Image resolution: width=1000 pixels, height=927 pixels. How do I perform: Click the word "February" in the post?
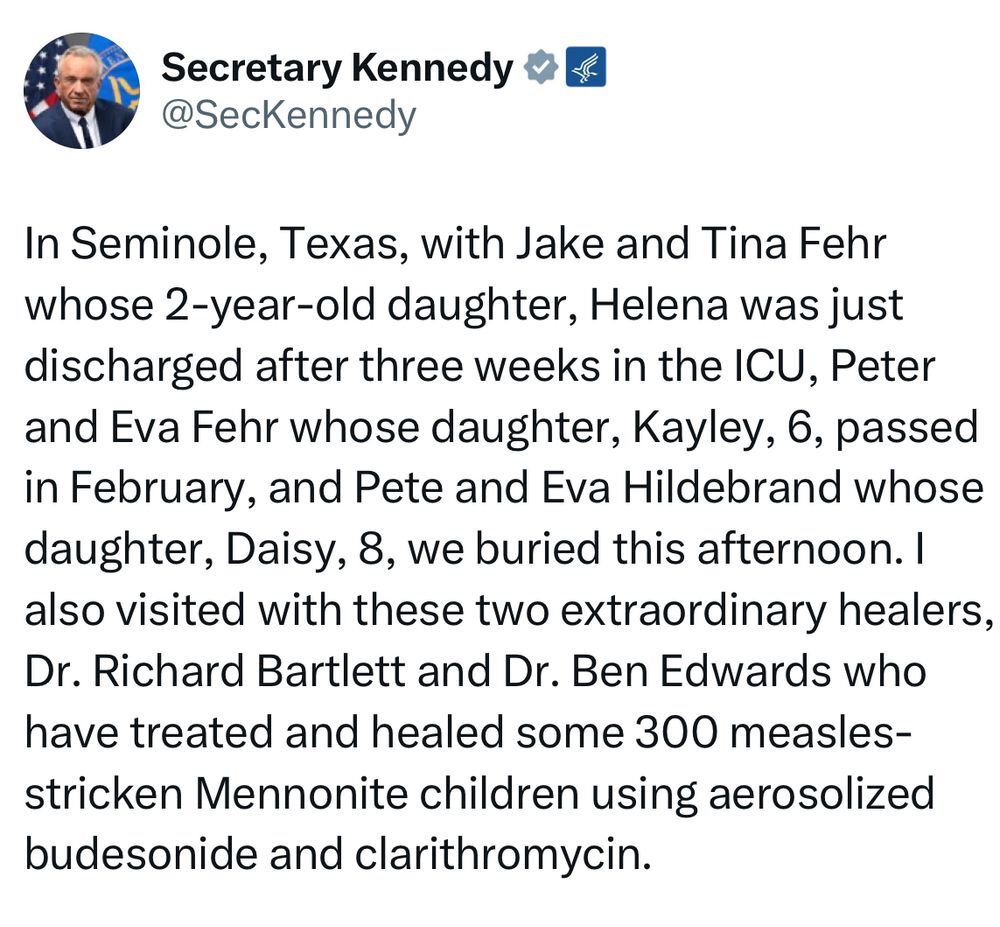point(156,490)
